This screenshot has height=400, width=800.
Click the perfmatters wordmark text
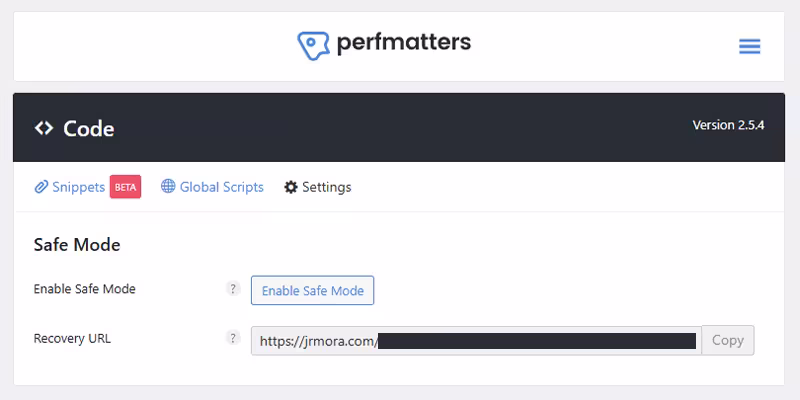click(403, 44)
